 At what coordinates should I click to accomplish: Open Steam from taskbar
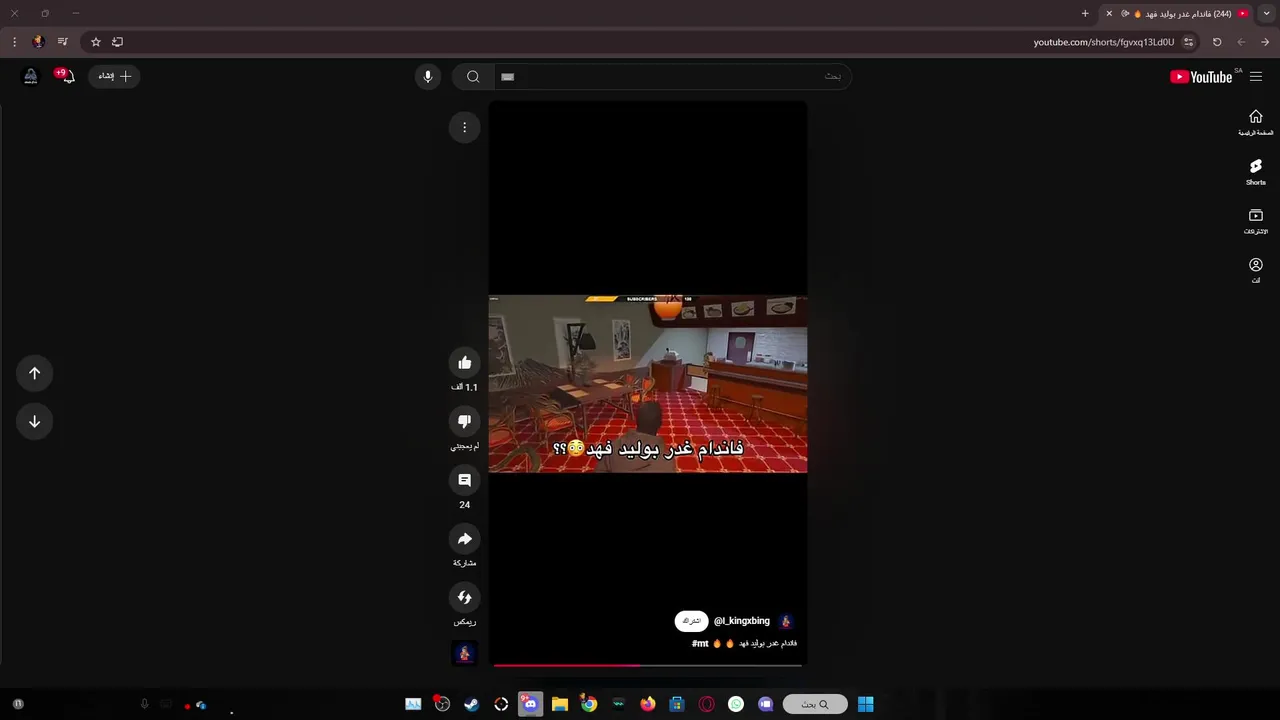pyautogui.click(x=472, y=704)
